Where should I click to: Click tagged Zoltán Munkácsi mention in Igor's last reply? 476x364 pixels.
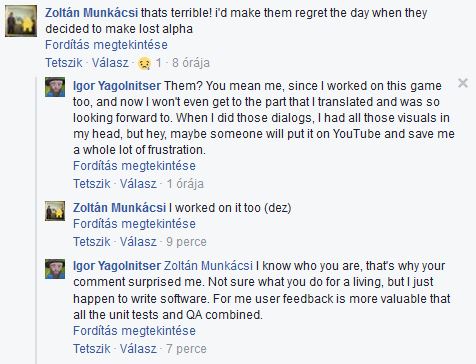208,266
